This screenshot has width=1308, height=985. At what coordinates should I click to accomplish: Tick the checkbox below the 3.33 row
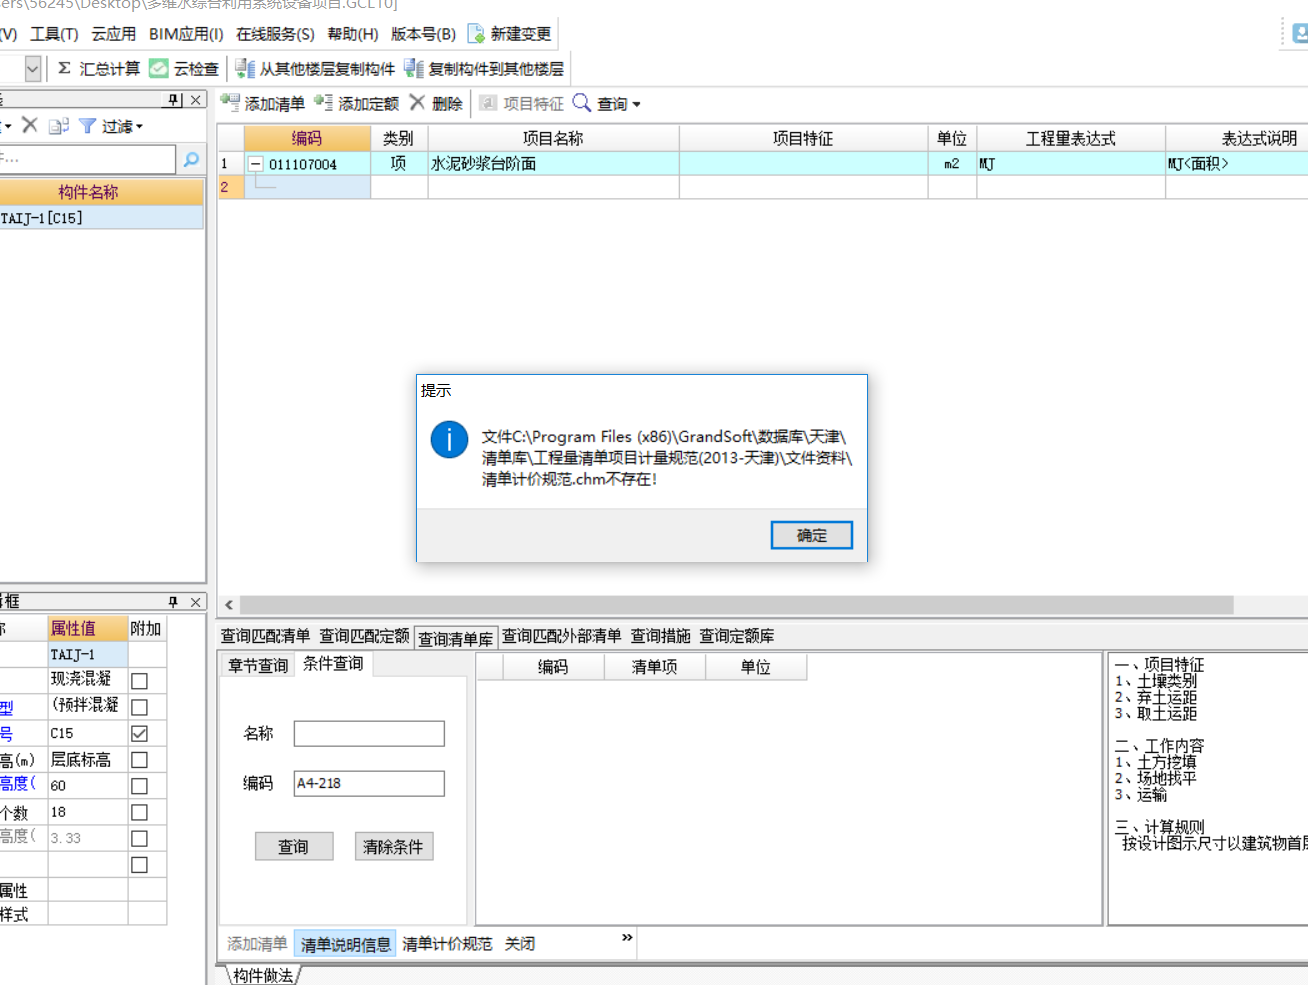(x=140, y=865)
